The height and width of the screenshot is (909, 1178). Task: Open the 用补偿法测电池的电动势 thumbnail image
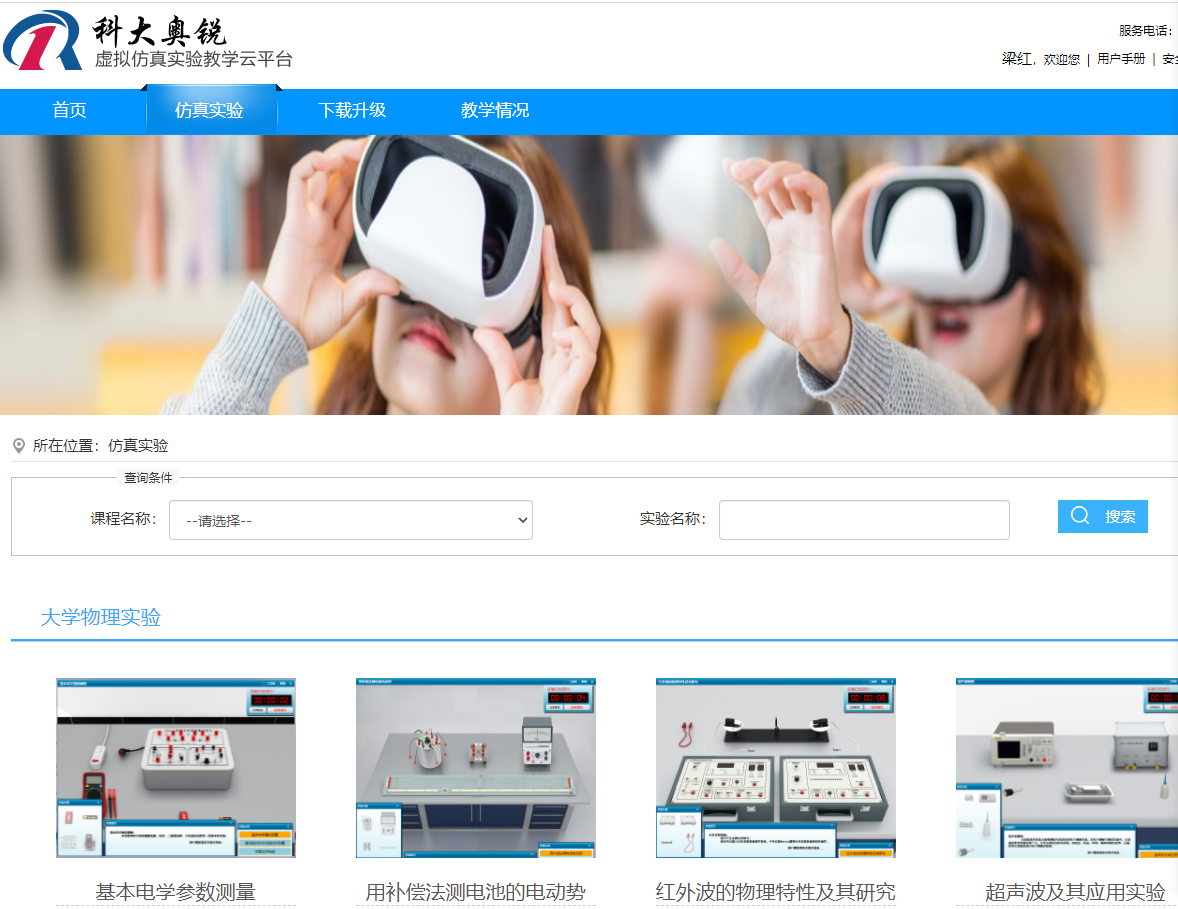coord(476,767)
